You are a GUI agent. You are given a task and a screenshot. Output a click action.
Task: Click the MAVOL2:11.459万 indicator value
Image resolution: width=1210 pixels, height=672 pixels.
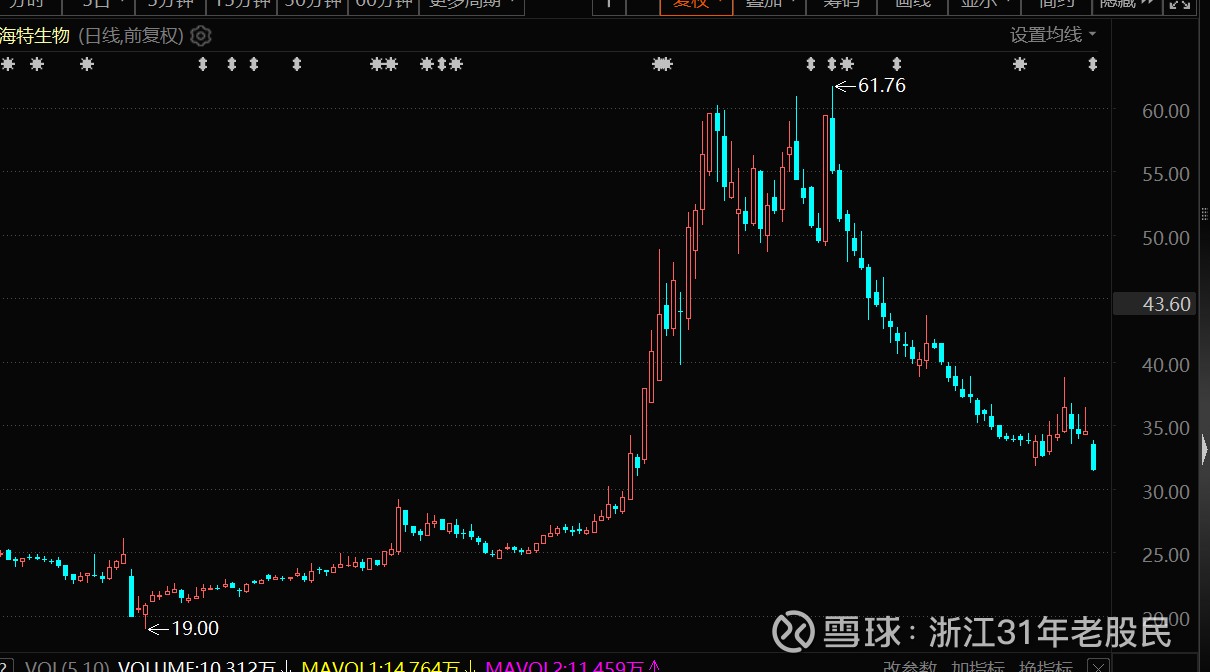(565, 666)
